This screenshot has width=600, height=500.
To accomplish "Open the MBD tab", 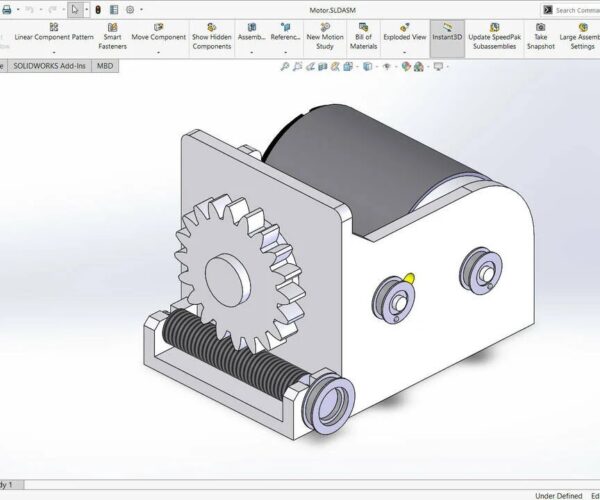I will pos(105,65).
